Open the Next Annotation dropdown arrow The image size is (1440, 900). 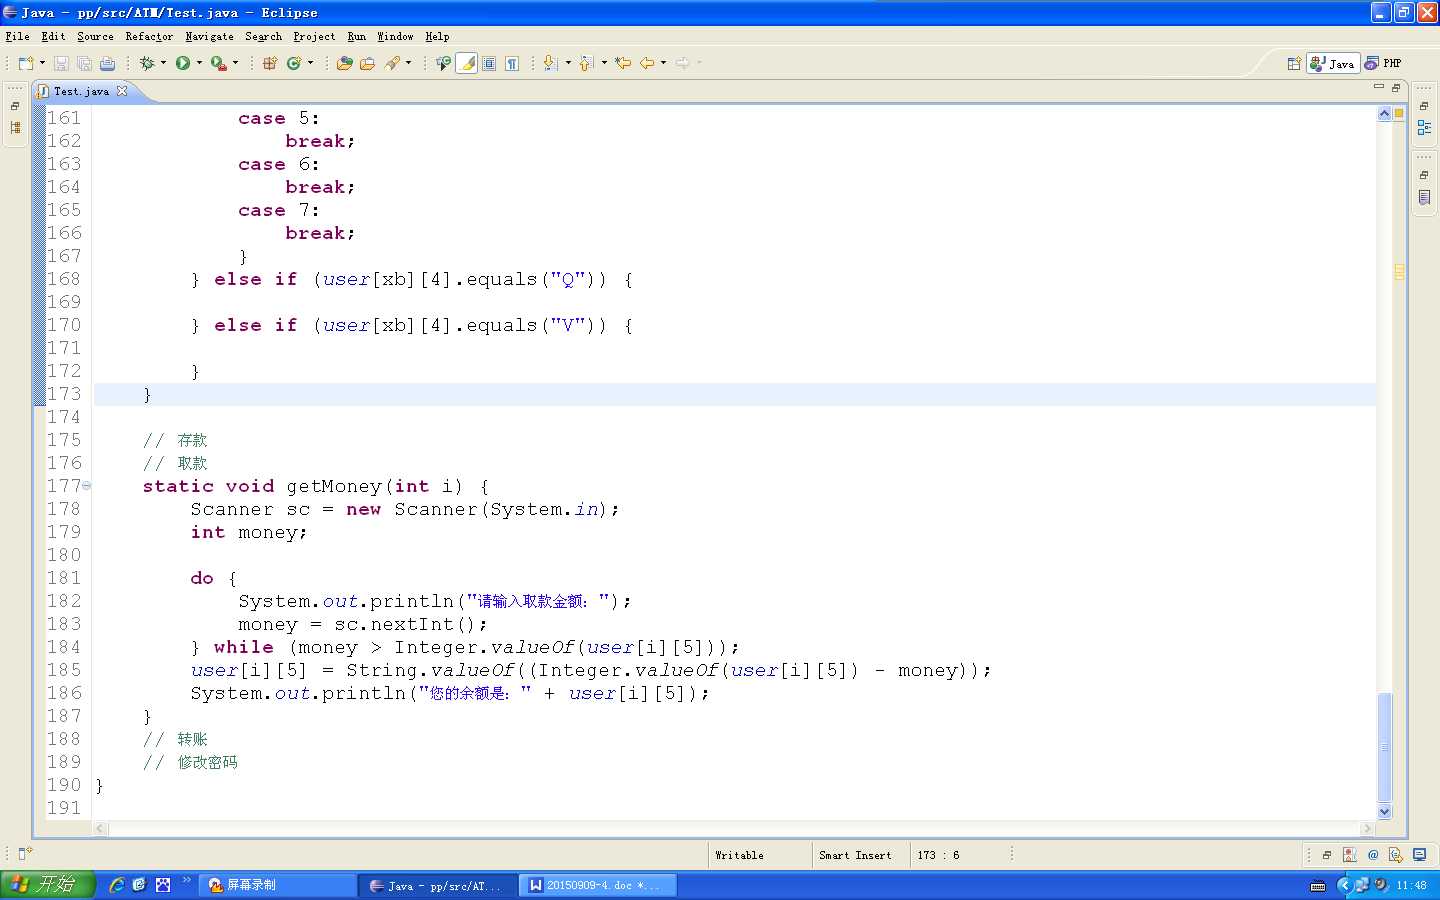(x=568, y=63)
